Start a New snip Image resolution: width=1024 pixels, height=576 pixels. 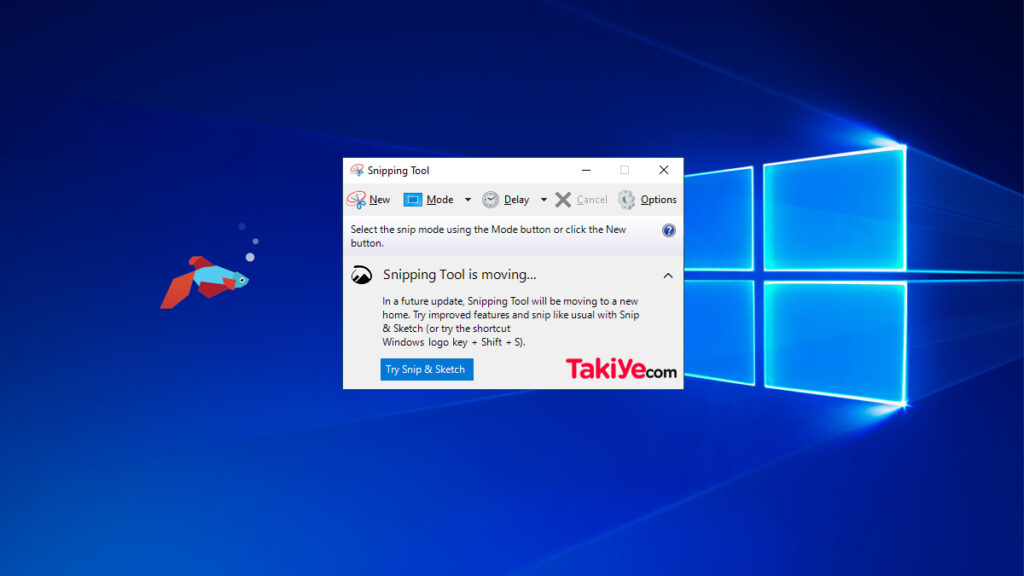coord(379,200)
